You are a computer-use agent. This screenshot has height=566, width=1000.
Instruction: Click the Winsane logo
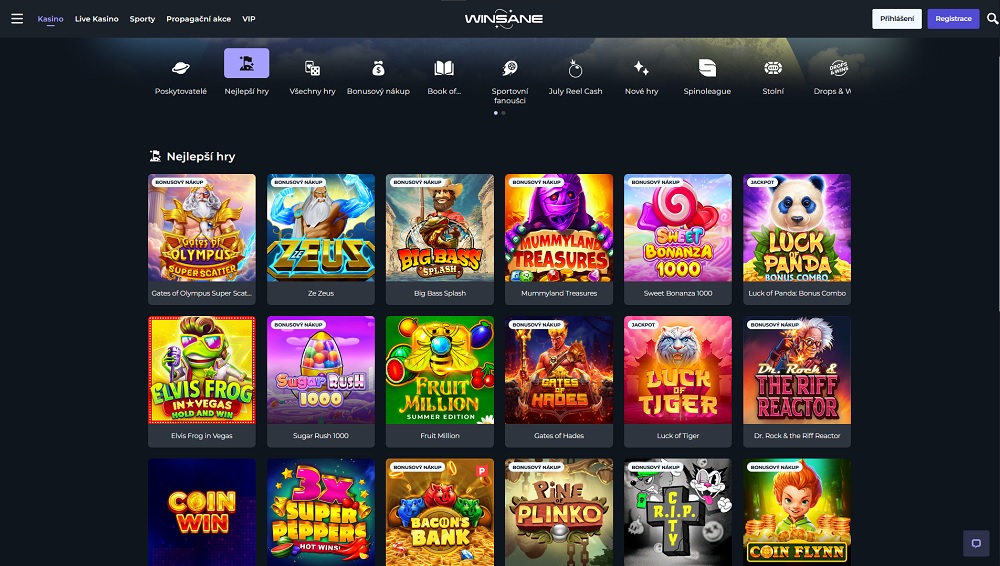click(504, 19)
